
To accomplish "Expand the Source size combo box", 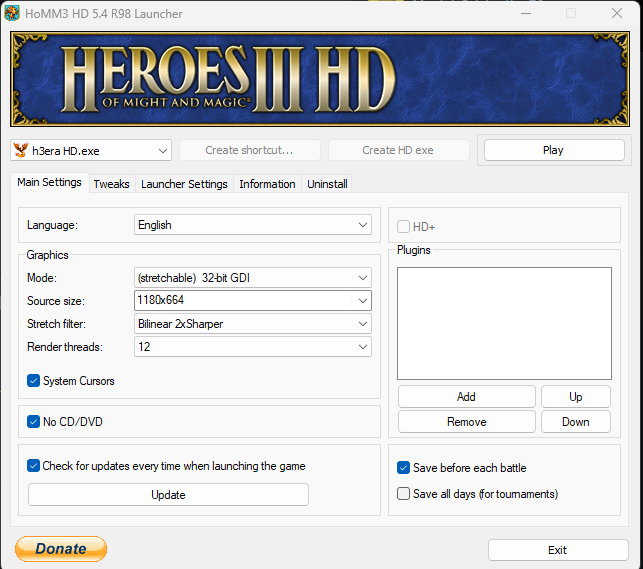I will pos(253,300).
